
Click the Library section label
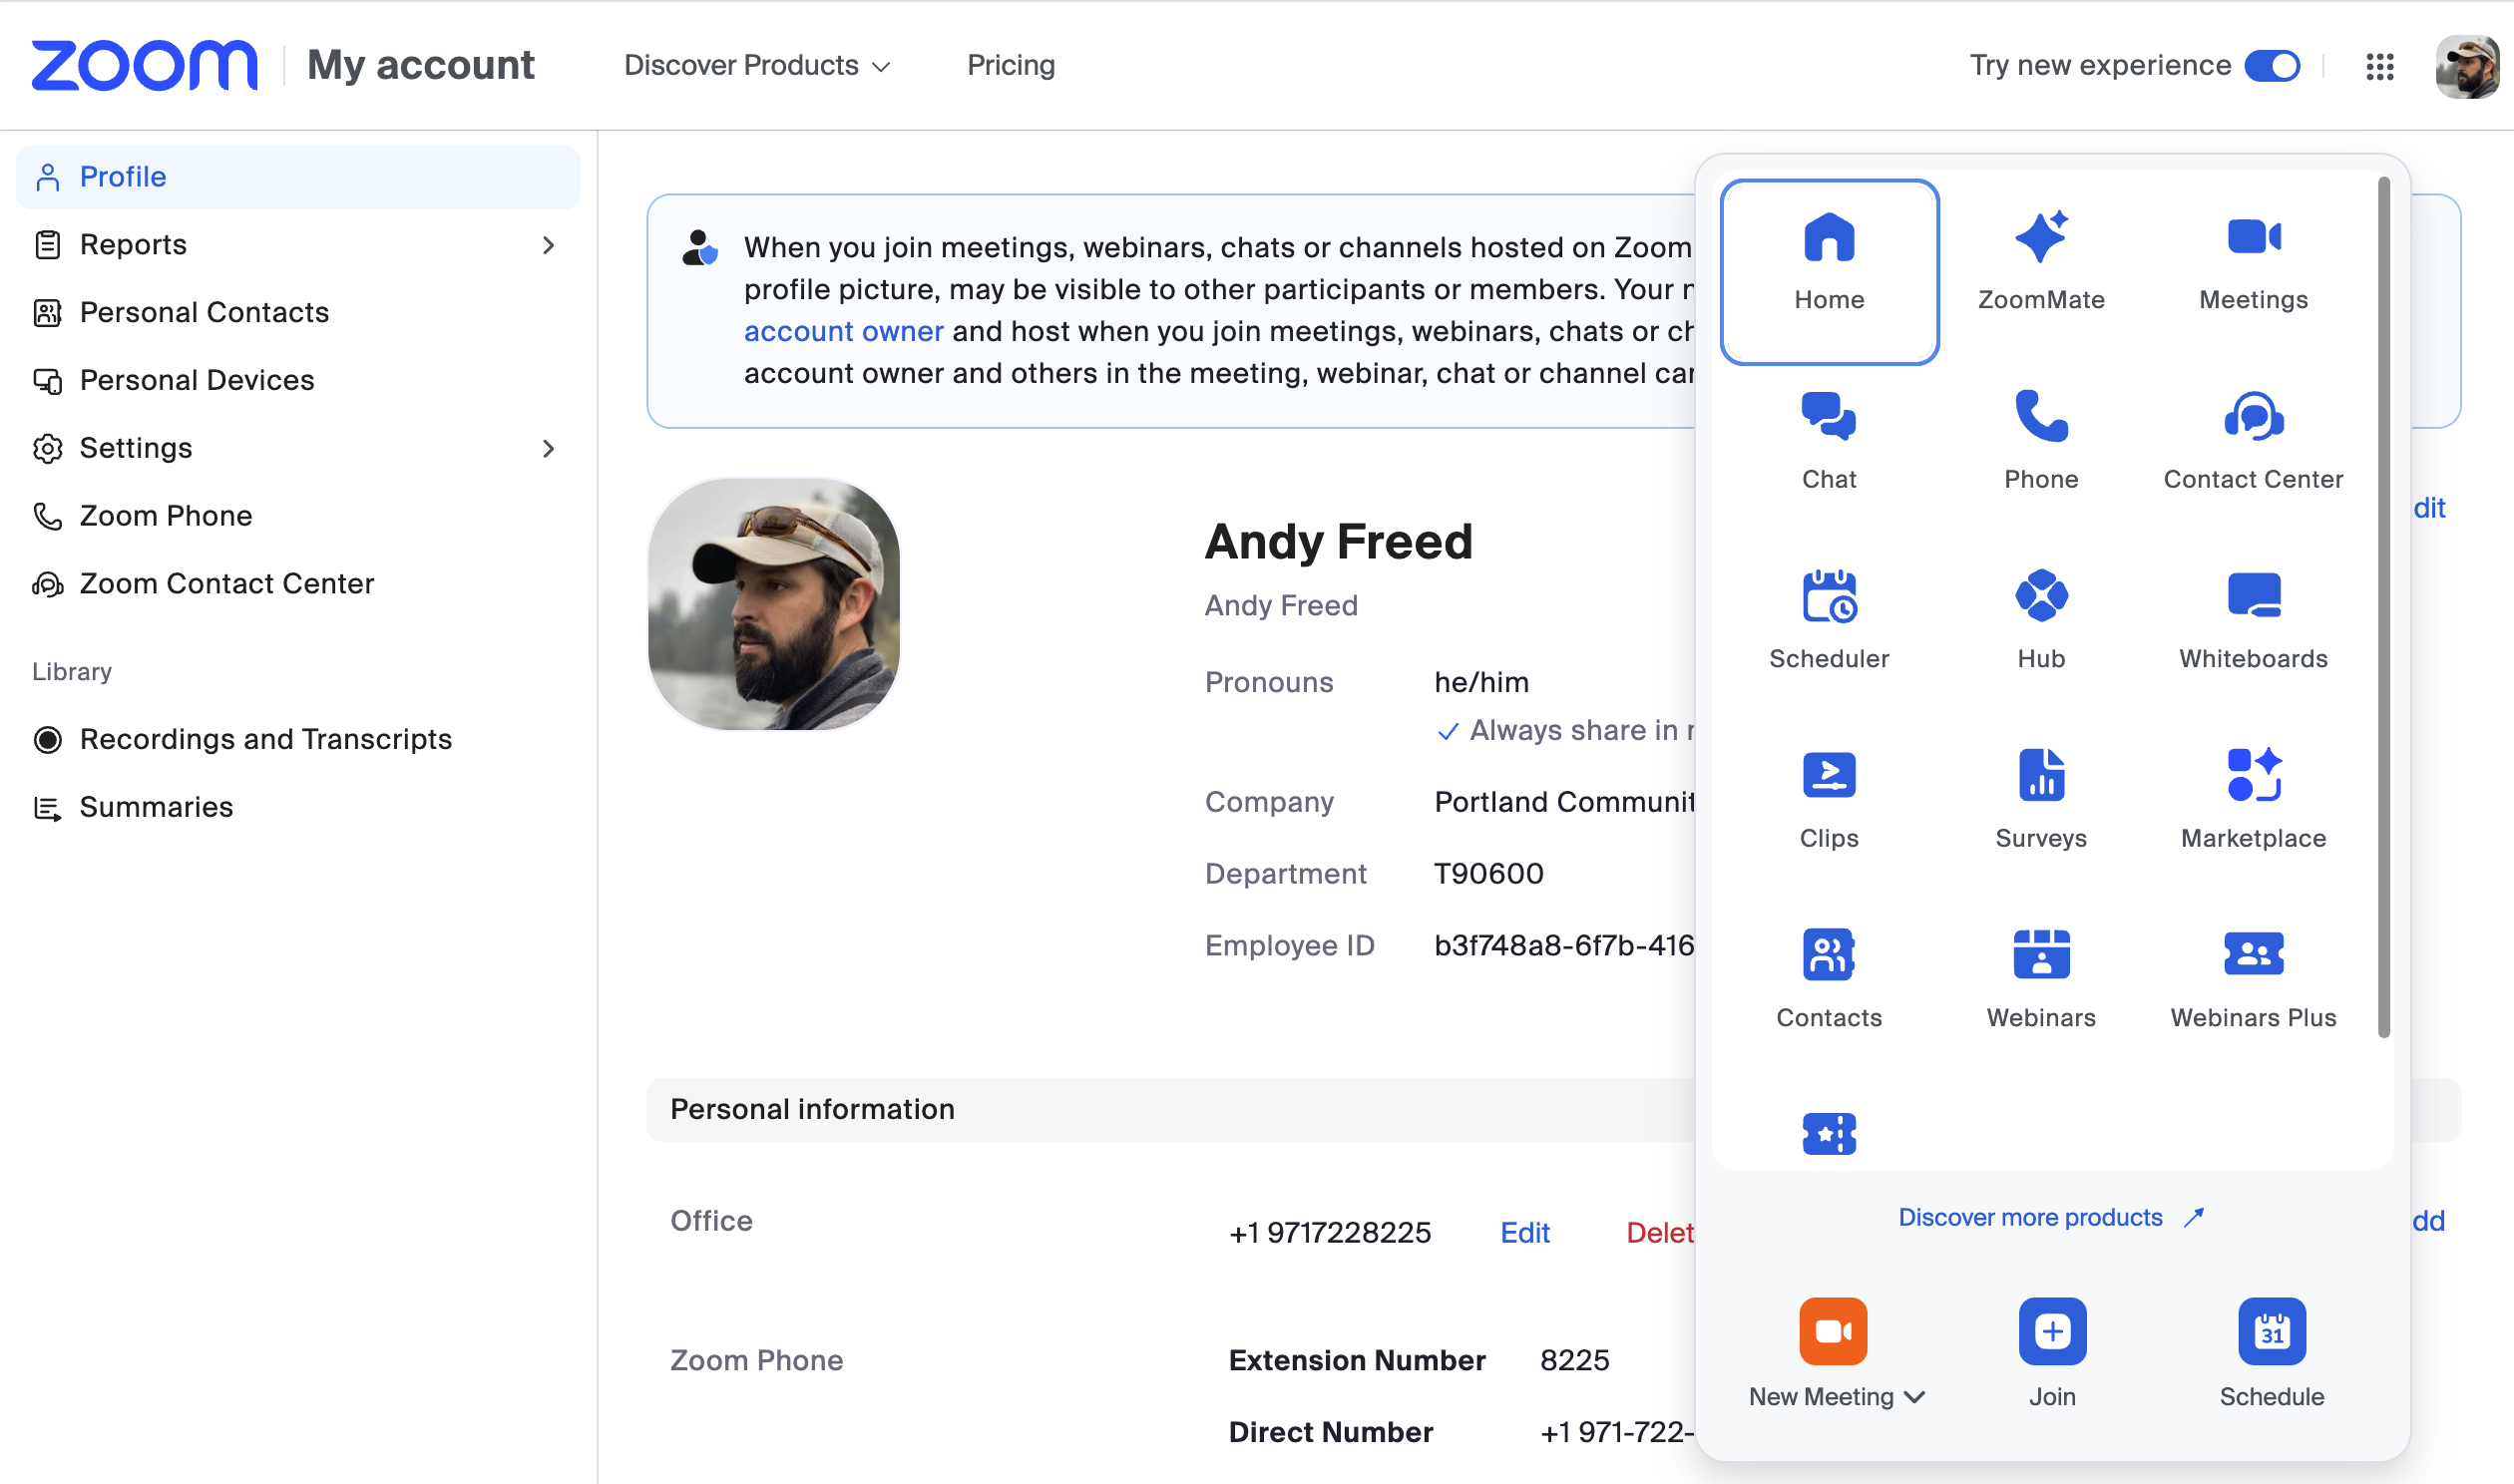point(72,671)
